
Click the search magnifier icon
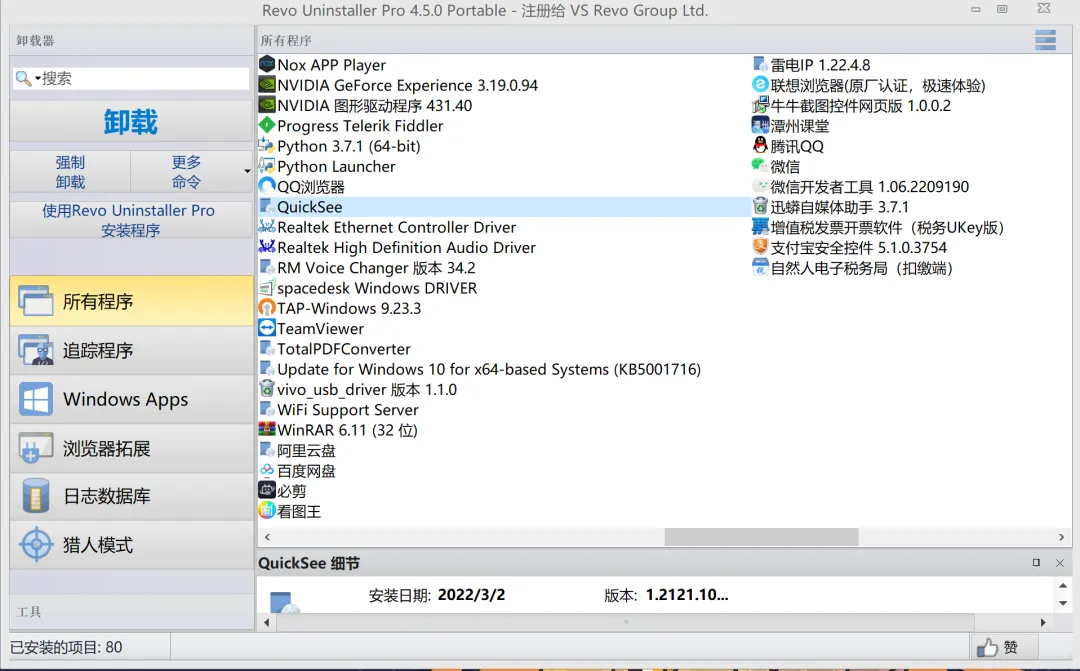click(23, 79)
